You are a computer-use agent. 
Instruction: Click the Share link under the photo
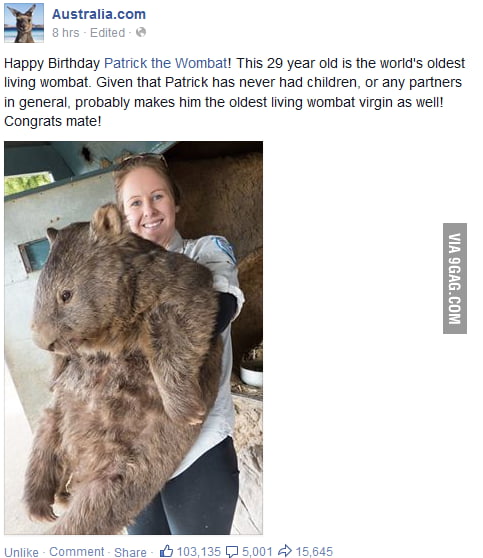click(130, 552)
